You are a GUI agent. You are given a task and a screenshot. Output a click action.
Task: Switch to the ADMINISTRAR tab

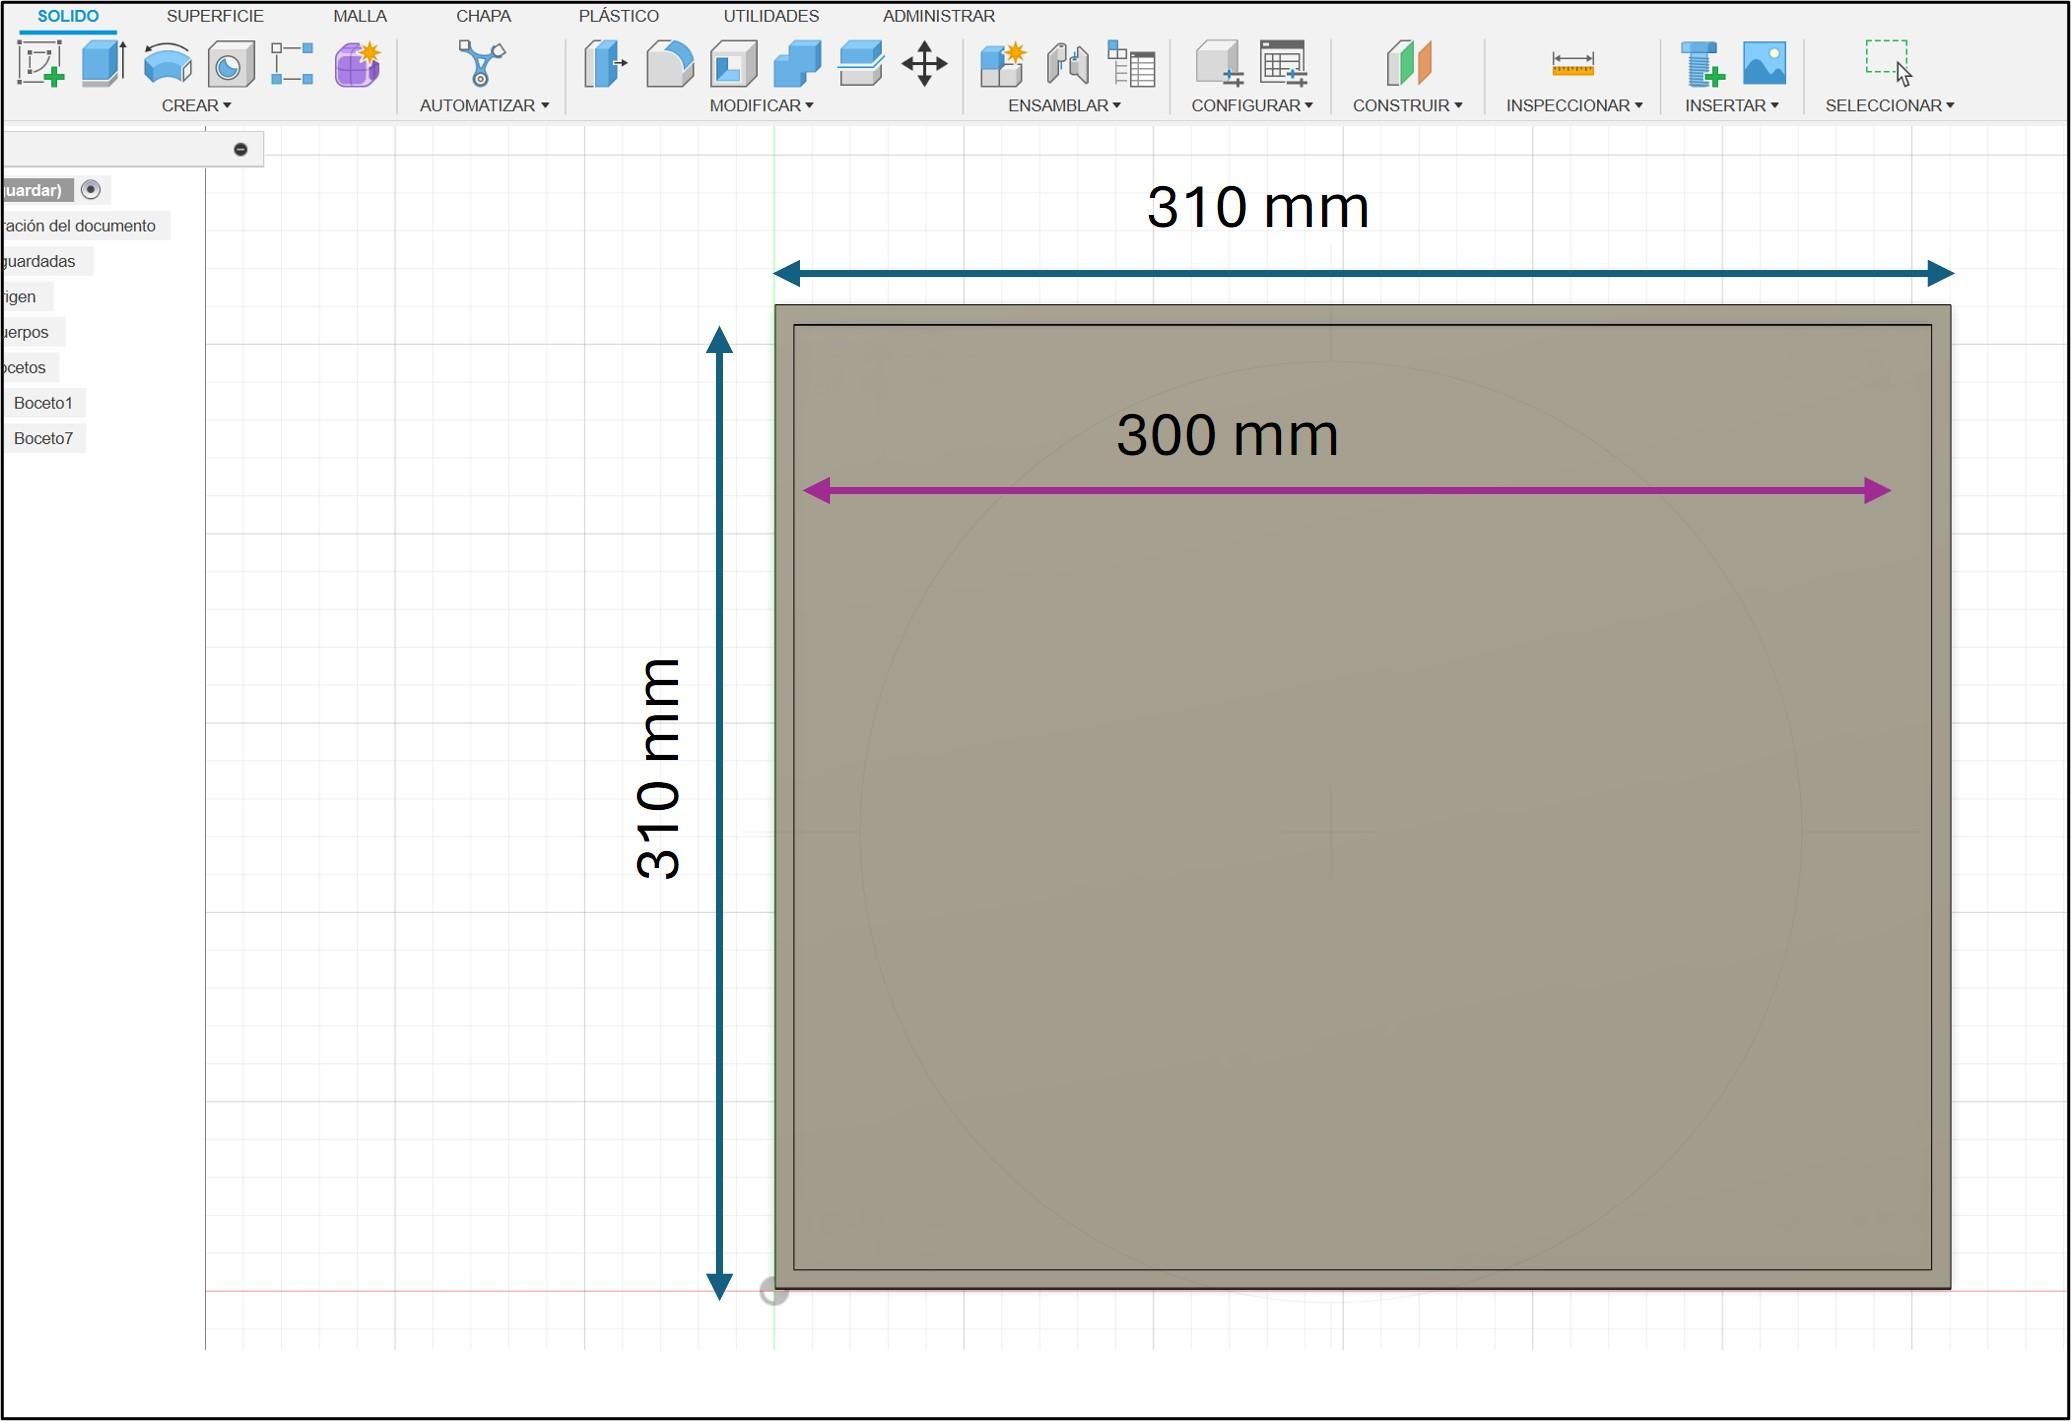pos(938,16)
